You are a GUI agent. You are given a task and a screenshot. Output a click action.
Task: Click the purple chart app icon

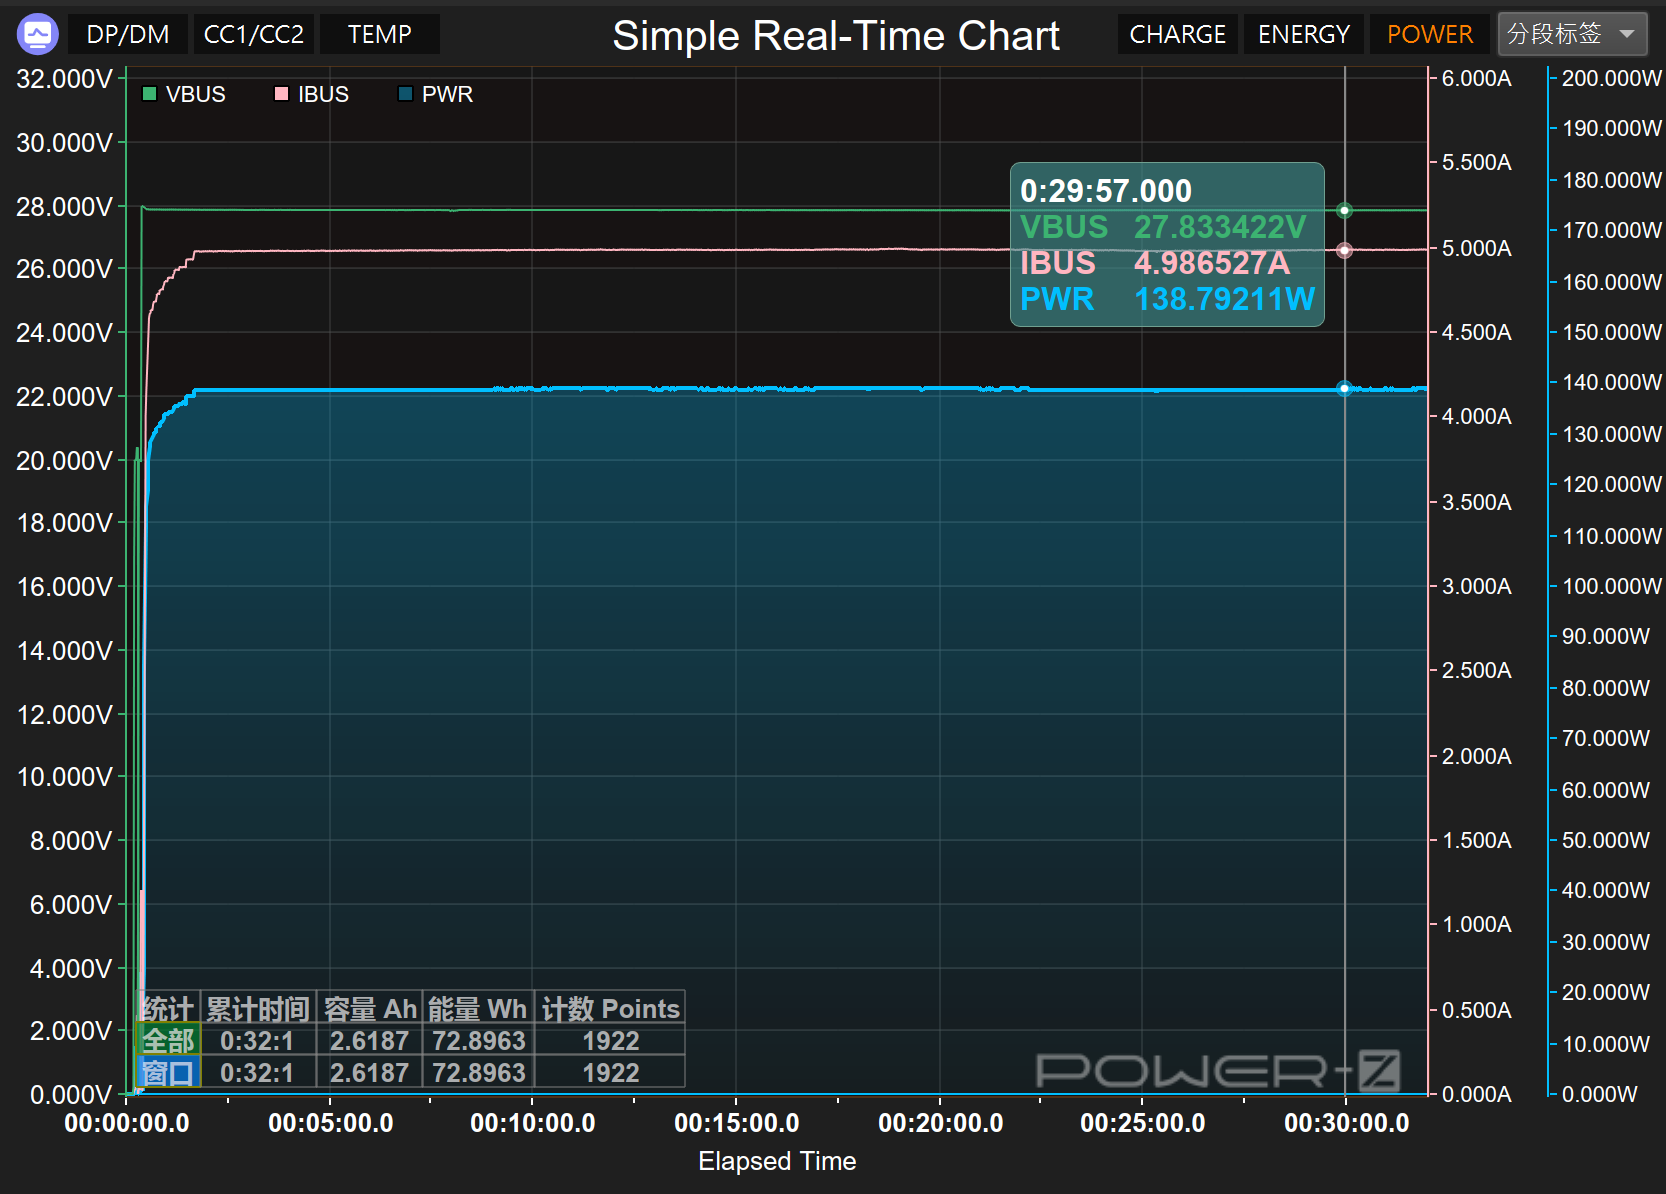pos(38,34)
